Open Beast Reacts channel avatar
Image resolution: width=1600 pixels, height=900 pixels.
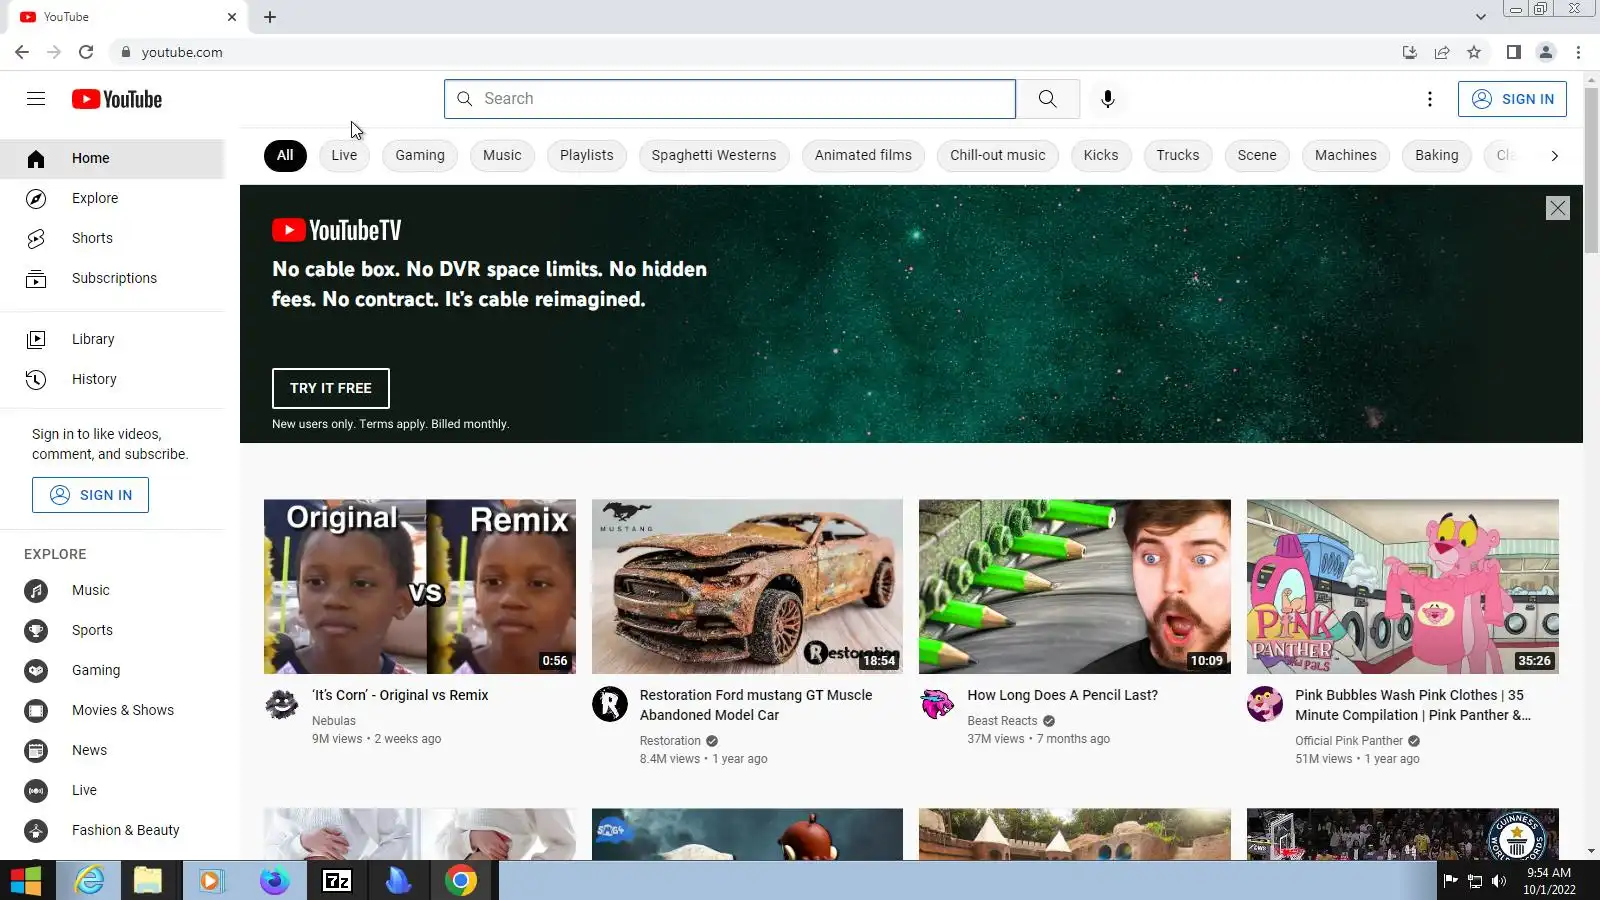[937, 704]
